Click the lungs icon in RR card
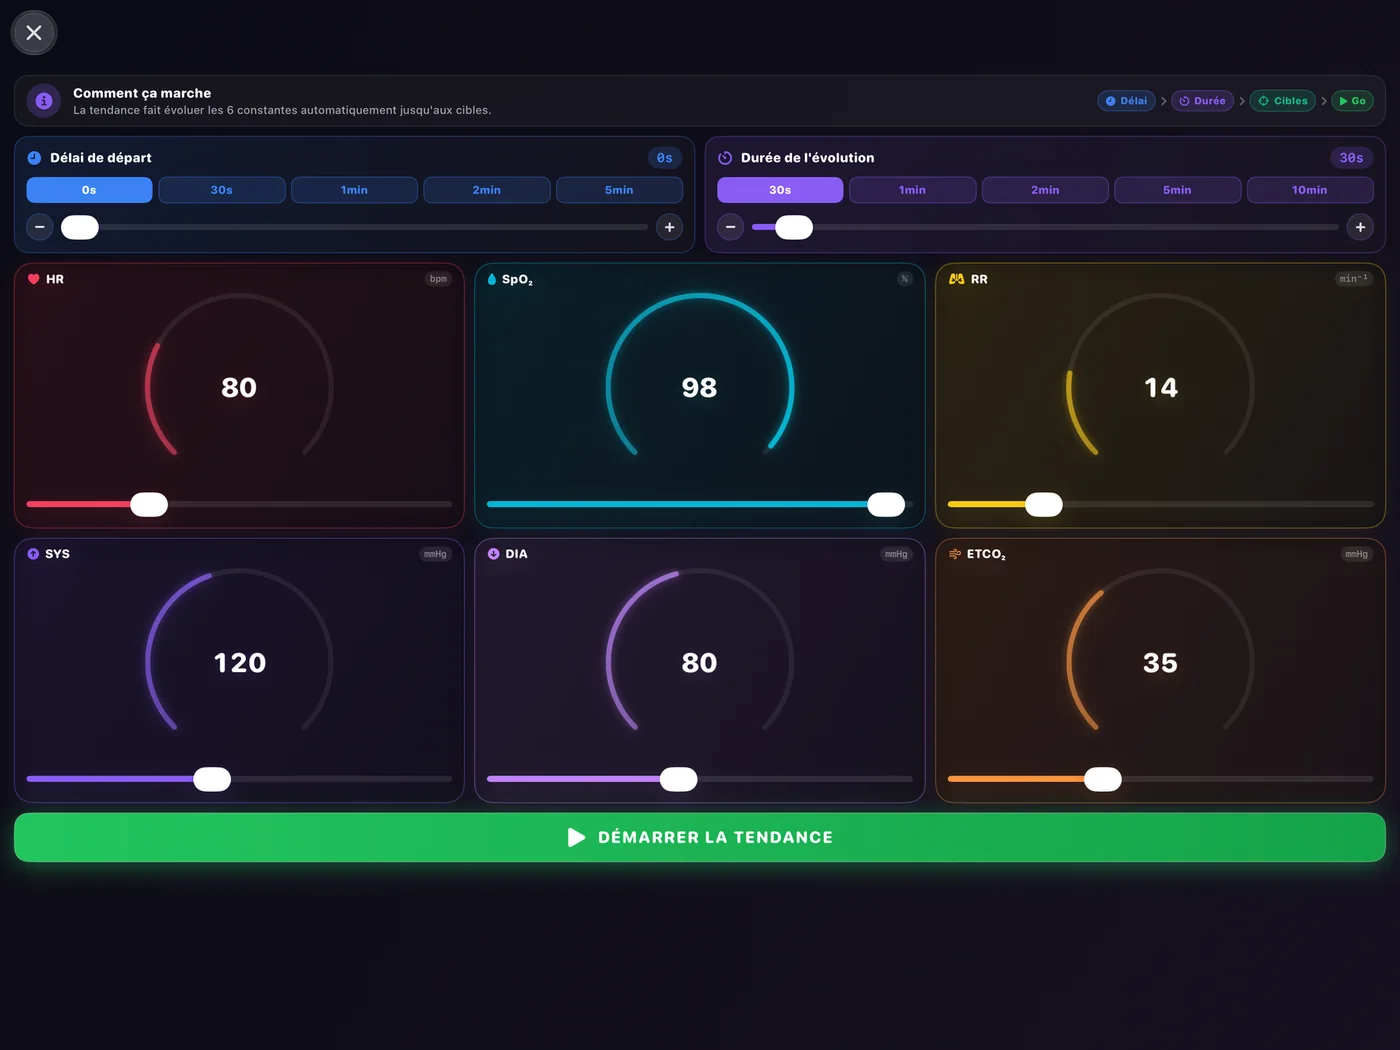This screenshot has height=1050, width=1400. [957, 279]
